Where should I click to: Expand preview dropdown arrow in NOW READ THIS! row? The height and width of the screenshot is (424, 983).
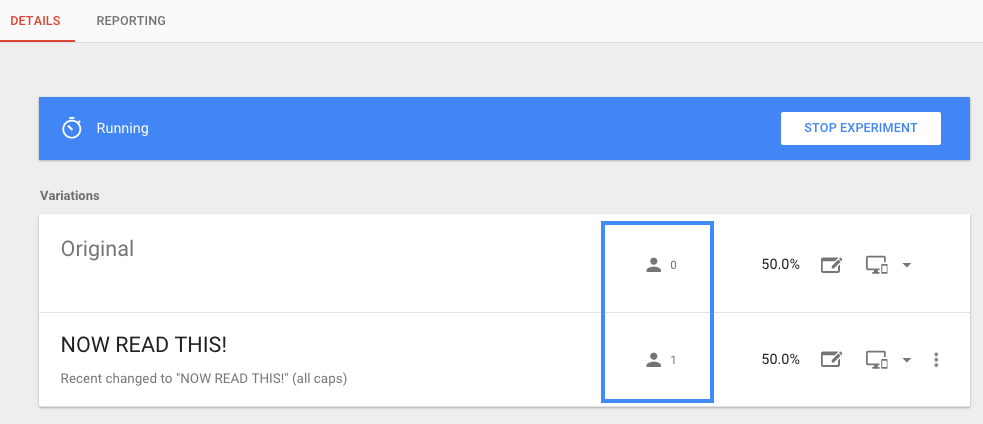point(907,360)
